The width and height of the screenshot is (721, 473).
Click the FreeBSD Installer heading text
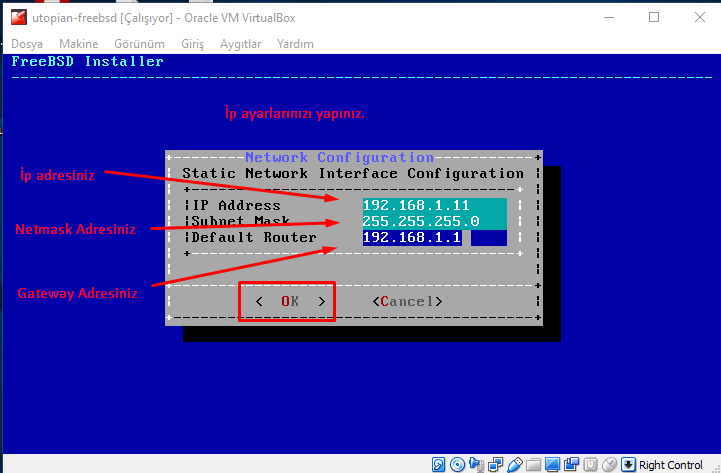[x=87, y=61]
